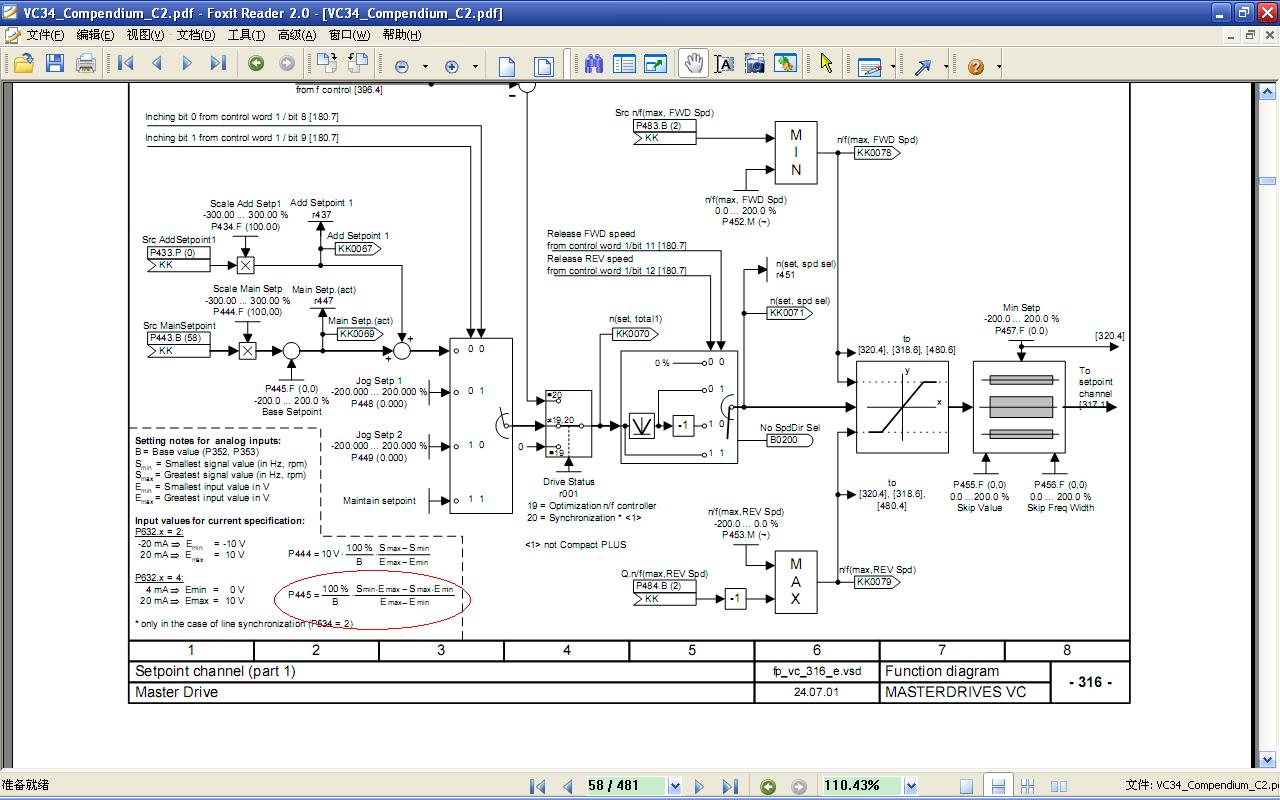The image size is (1280, 800).
Task: Switch to continuous page layout in status bar
Action: click(996, 786)
